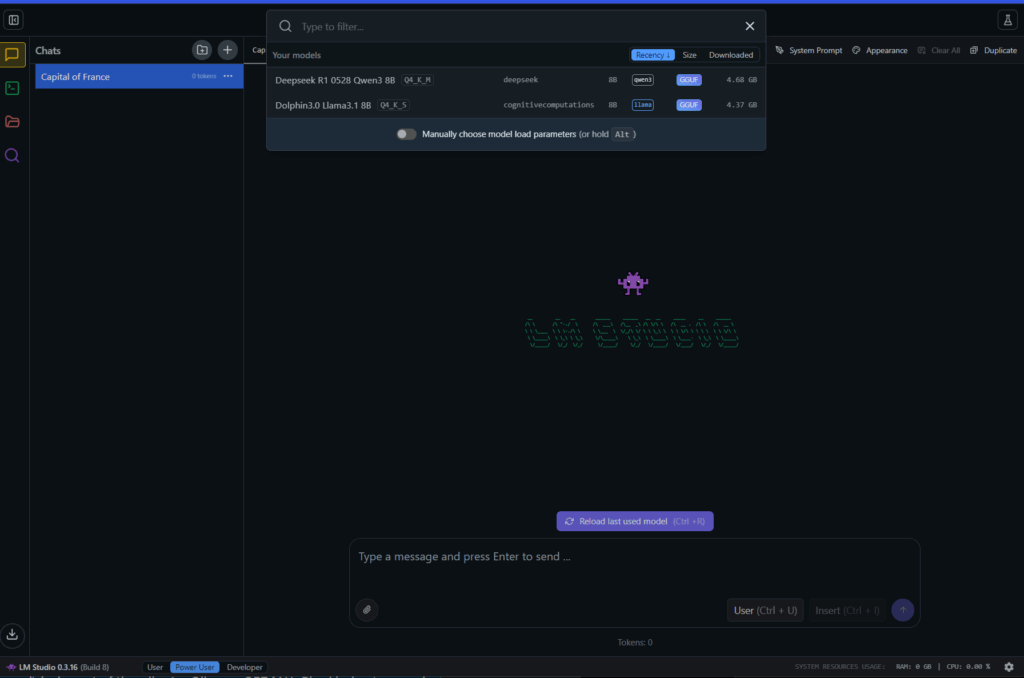Image resolution: width=1024 pixels, height=678 pixels.
Task: Open options for Capital of France chat
Action: 227,76
